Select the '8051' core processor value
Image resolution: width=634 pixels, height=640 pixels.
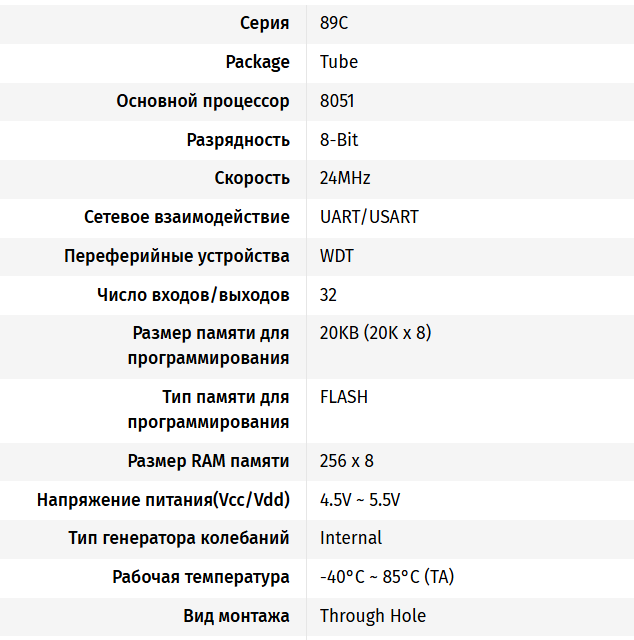point(337,101)
